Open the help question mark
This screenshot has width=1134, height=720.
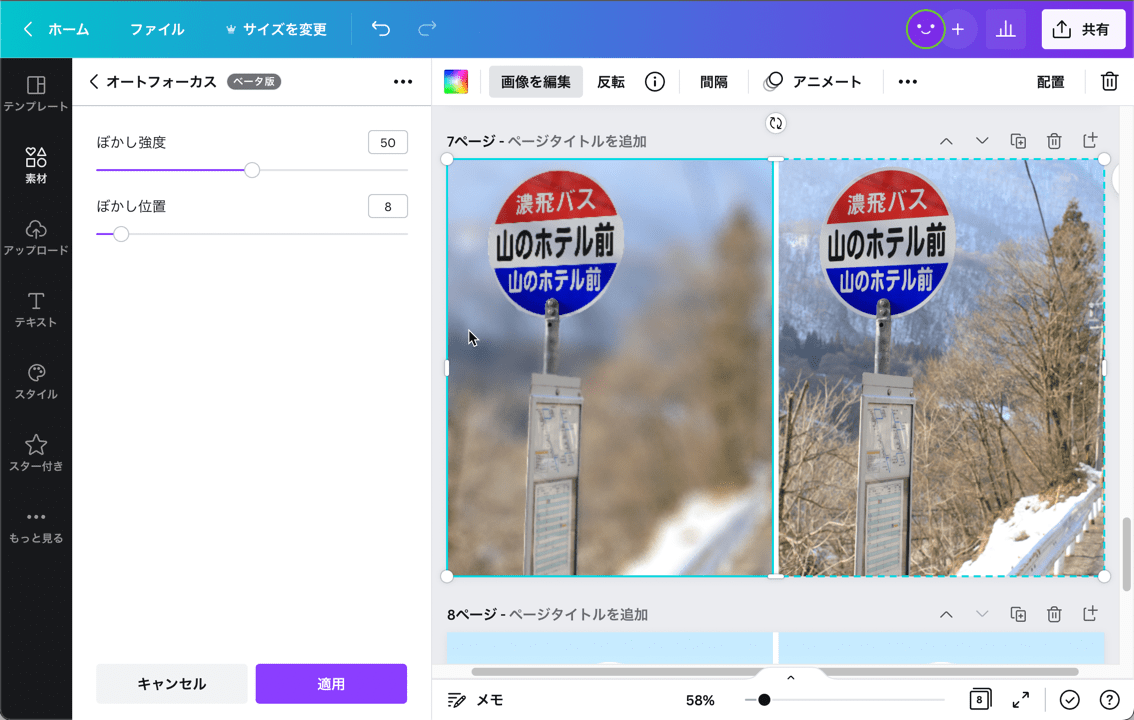(x=1109, y=700)
